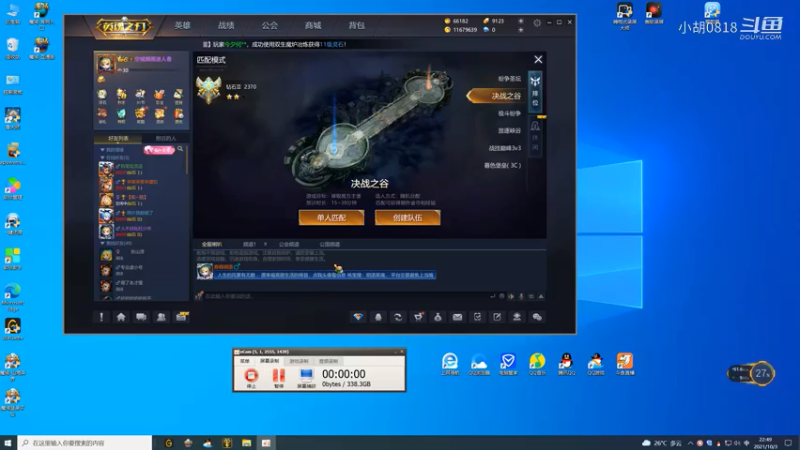Search friends with magnifier icon

180,149
